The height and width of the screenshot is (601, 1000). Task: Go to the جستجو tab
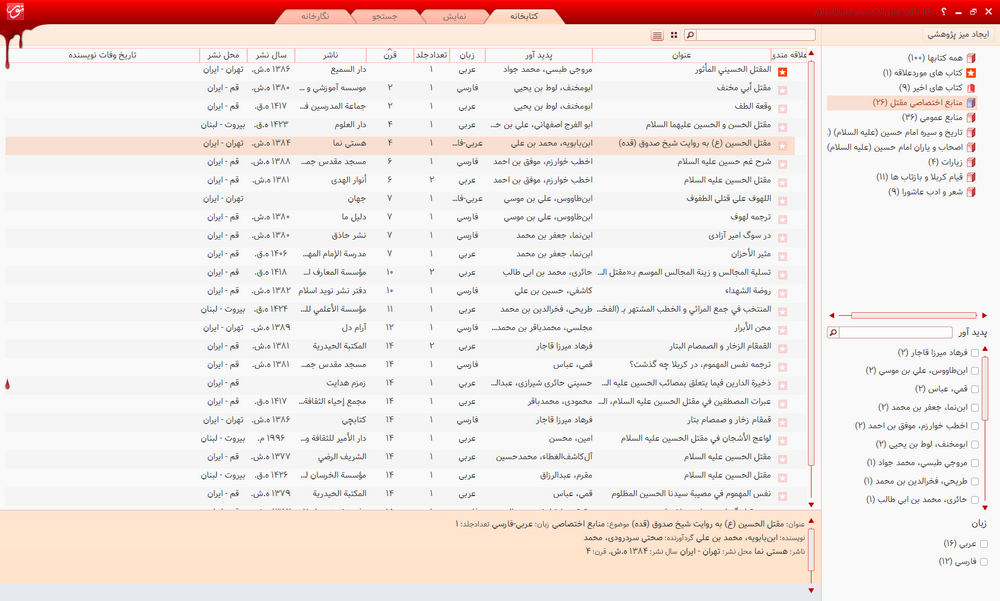pyautogui.click(x=385, y=16)
